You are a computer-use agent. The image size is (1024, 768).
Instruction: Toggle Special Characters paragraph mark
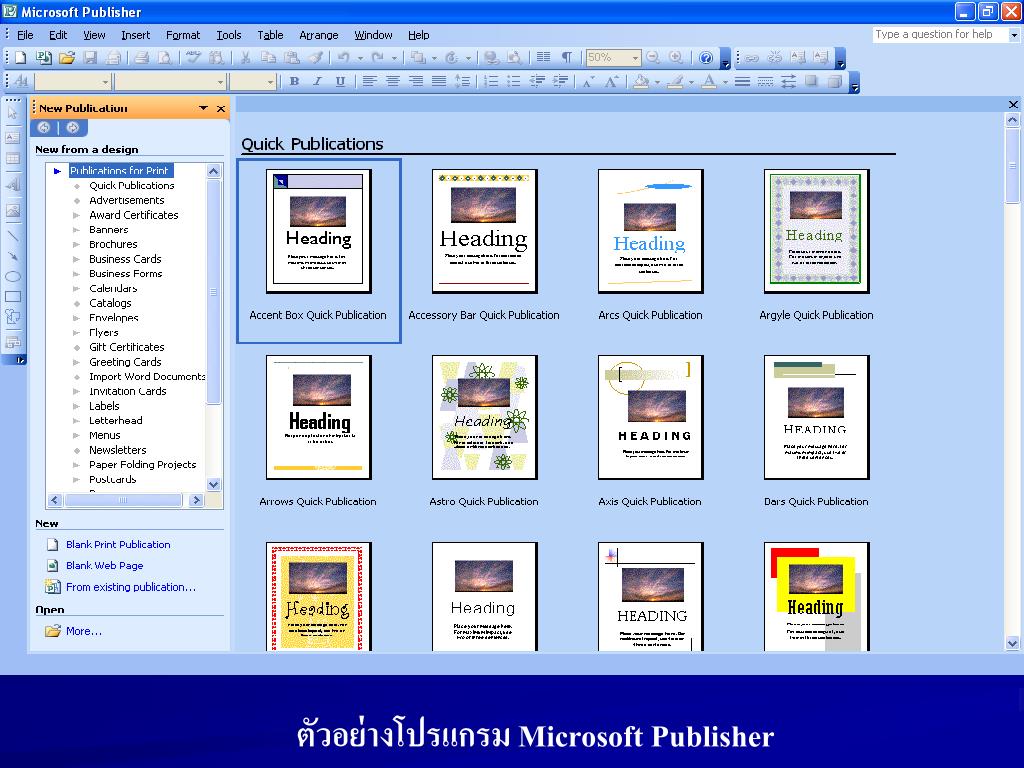pyautogui.click(x=567, y=57)
